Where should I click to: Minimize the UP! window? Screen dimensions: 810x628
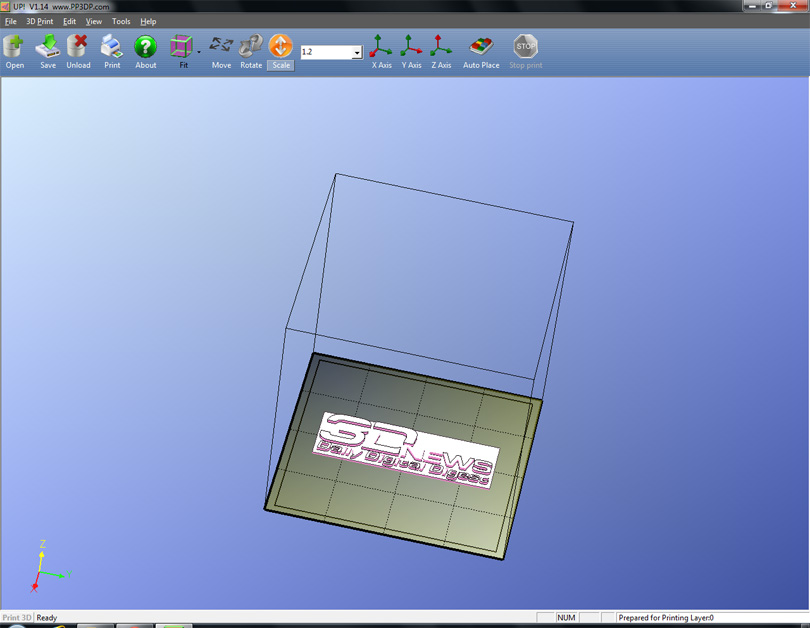coord(752,6)
